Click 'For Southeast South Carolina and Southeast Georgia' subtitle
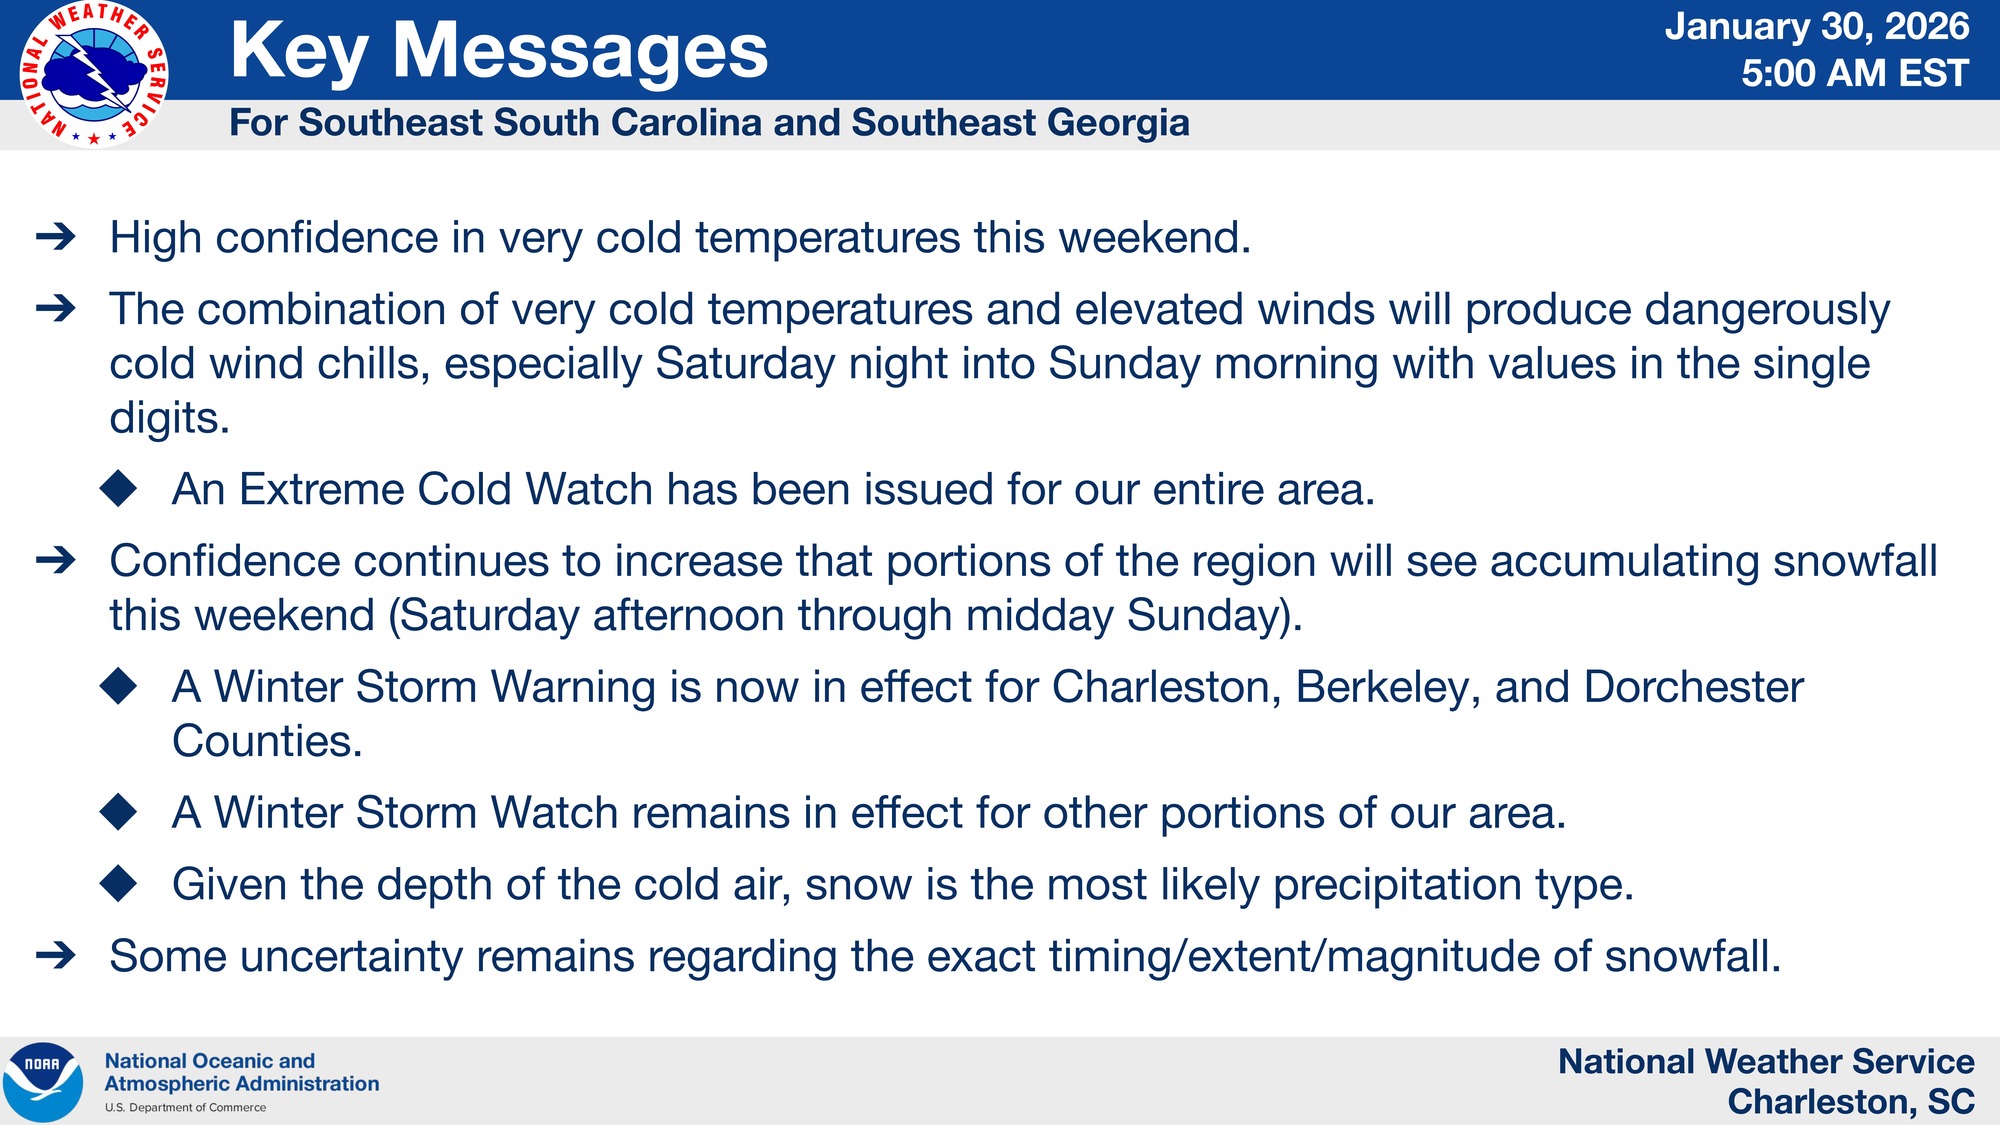This screenshot has height=1125, width=2000. (x=709, y=123)
